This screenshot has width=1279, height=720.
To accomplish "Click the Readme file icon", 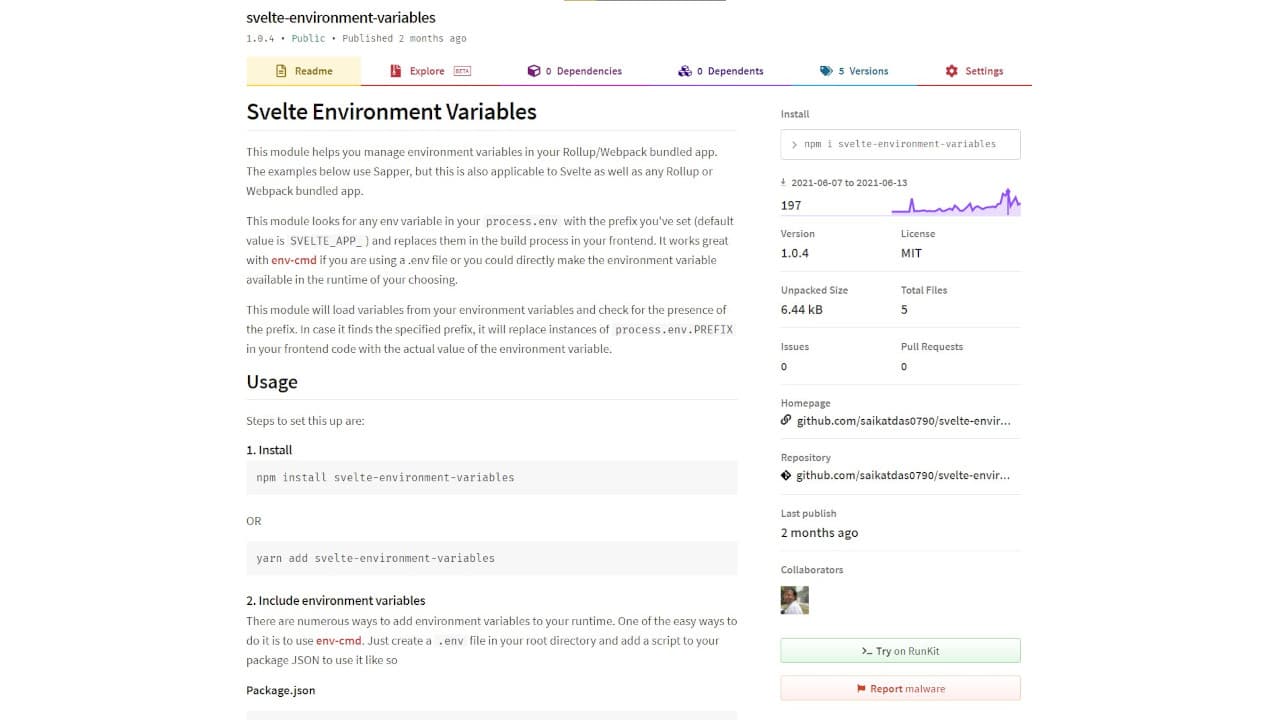I will (281, 71).
